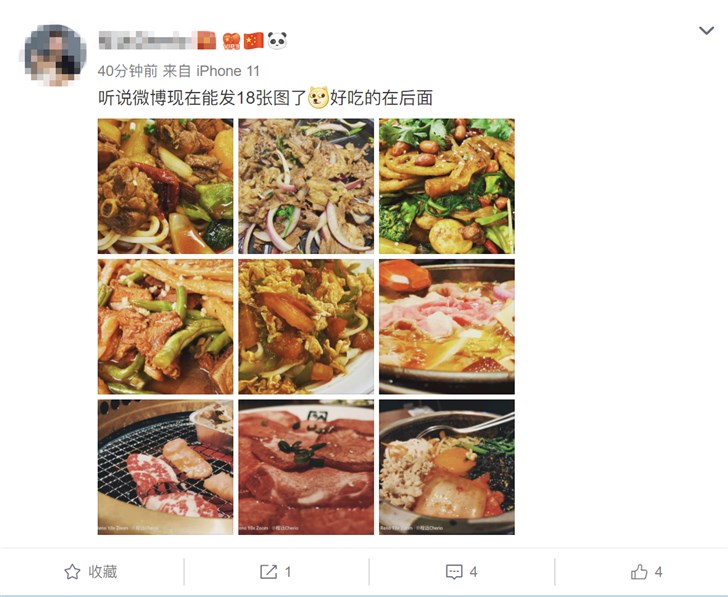Open the braised ribs with noodles photo
This screenshot has height=597, width=728.
165,186
